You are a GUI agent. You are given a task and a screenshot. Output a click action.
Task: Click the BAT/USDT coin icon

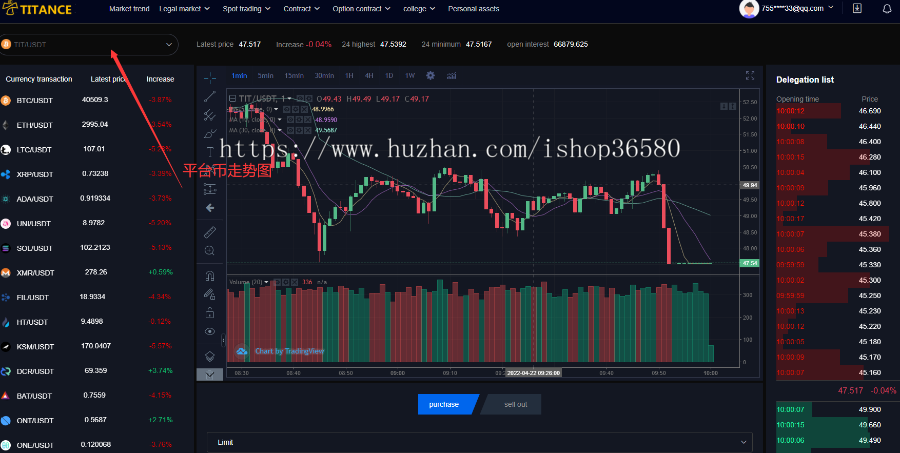(6, 396)
